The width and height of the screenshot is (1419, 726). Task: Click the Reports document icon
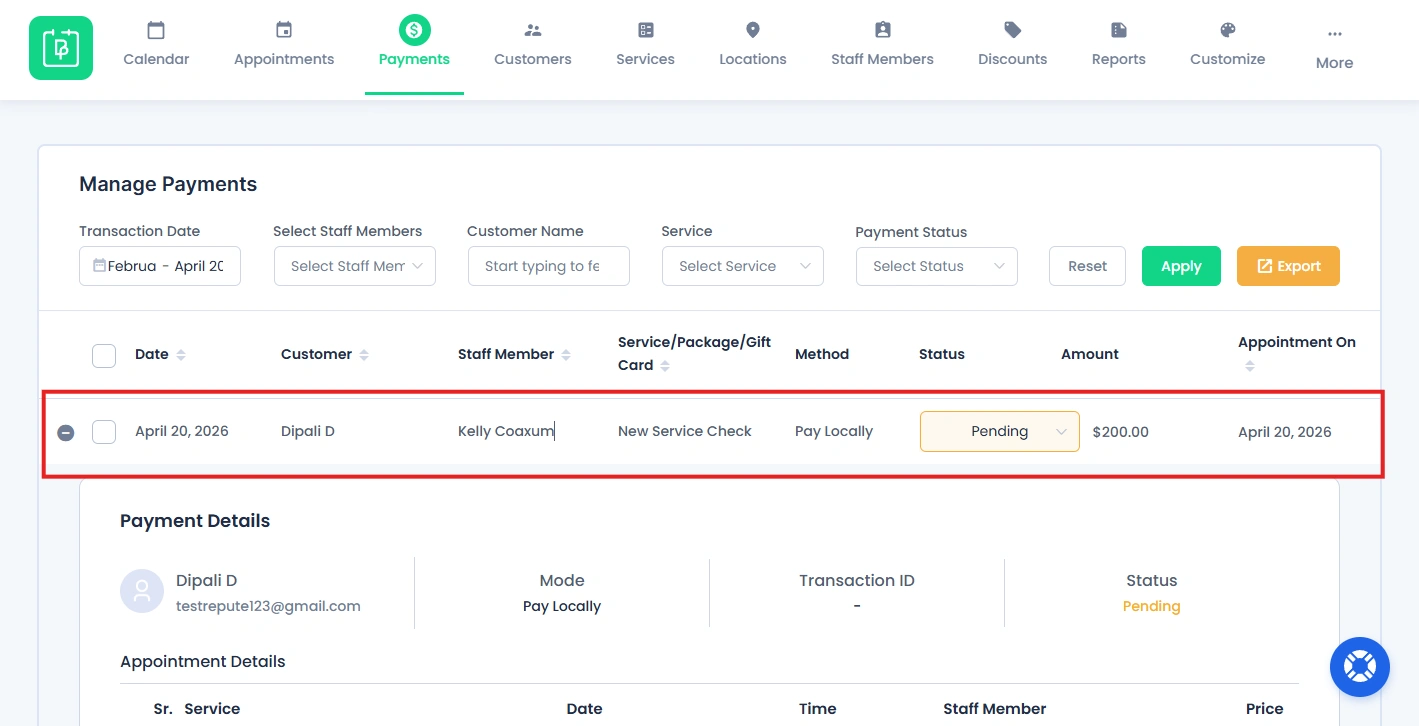1119,30
